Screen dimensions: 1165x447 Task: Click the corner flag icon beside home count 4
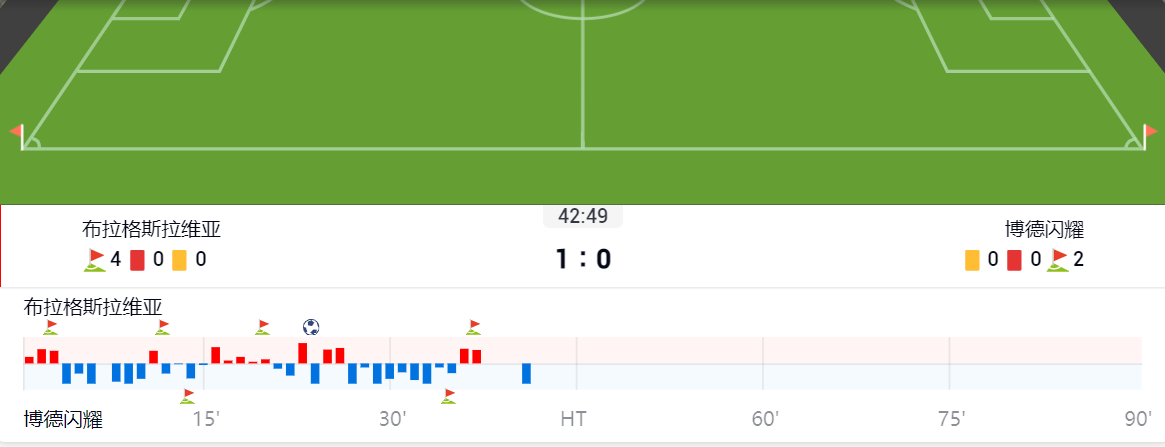coord(95,260)
